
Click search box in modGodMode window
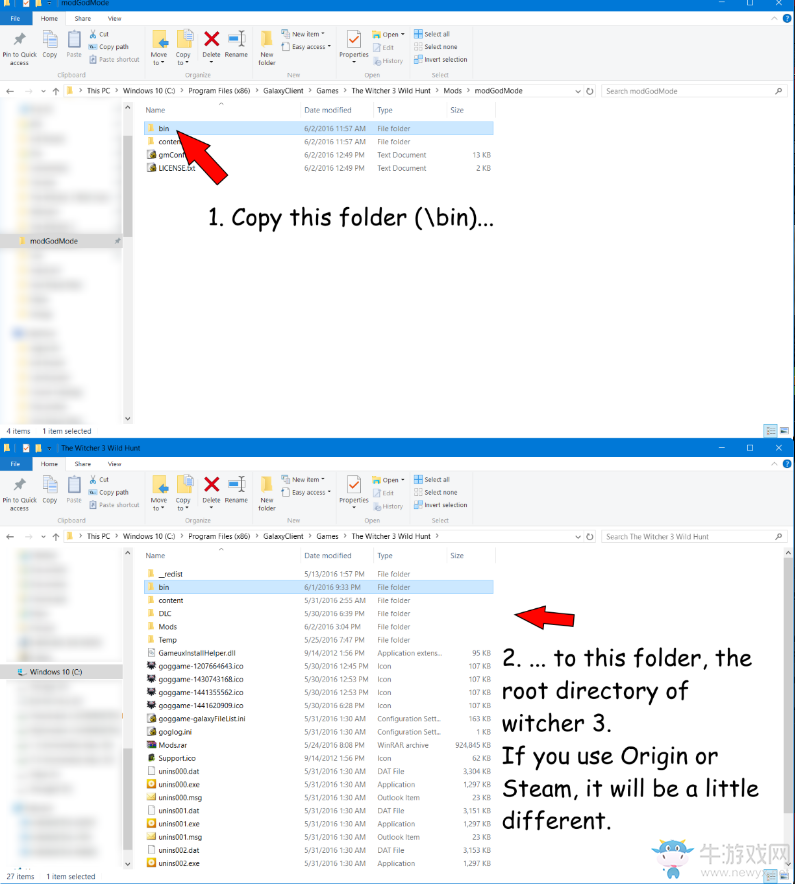[x=694, y=91]
